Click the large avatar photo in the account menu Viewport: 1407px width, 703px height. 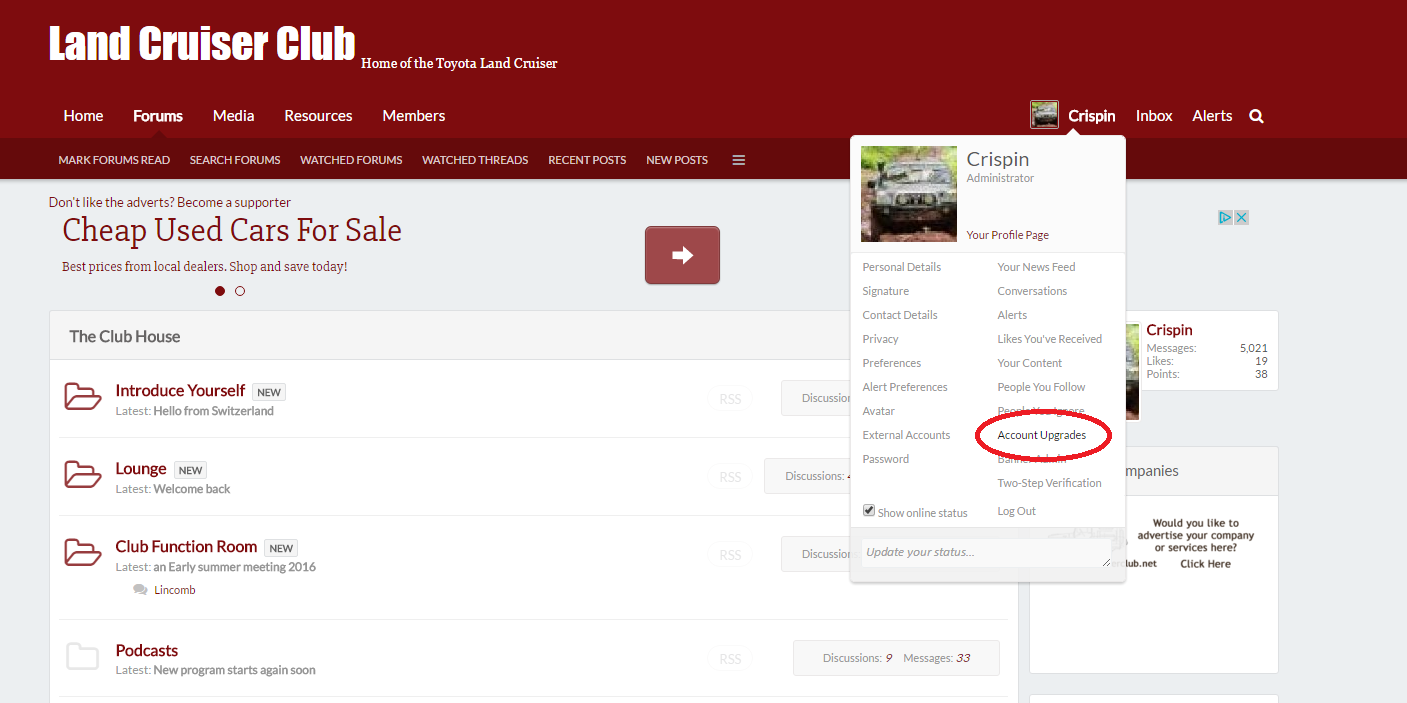point(909,194)
